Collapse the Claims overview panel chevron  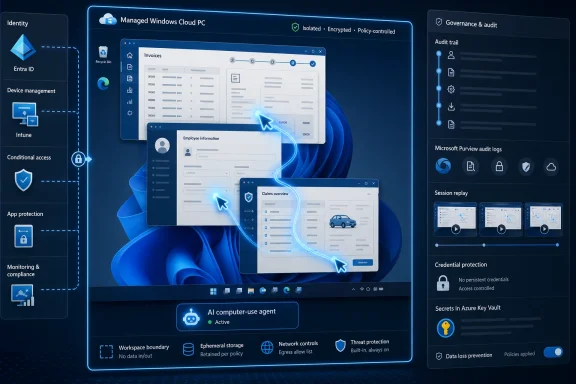tap(368, 194)
